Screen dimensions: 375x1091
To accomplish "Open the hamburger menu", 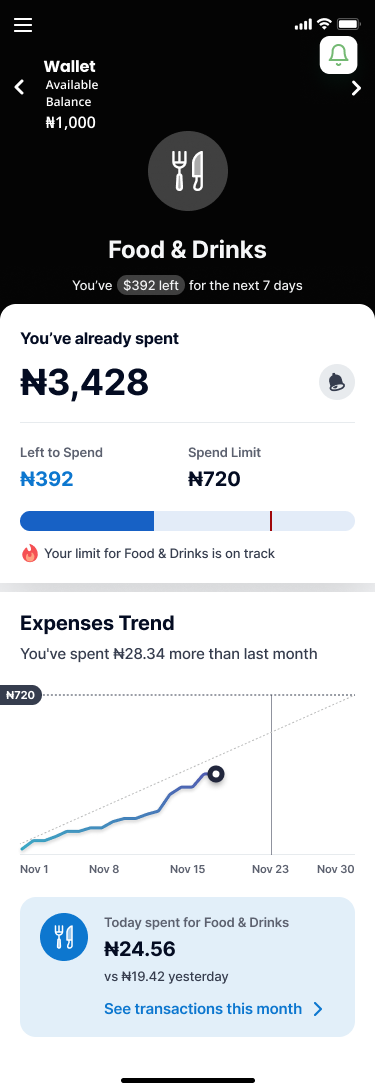I will (23, 25).
